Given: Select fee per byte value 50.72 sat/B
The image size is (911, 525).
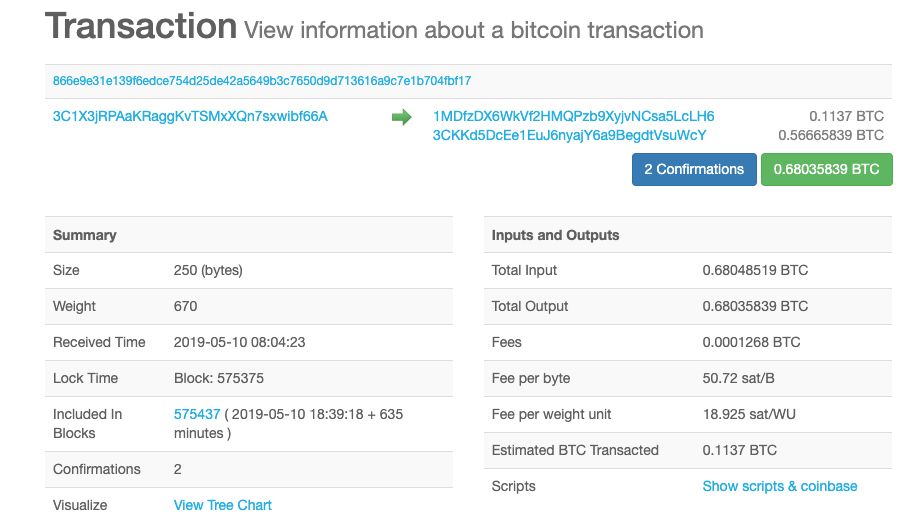Looking at the screenshot, I should tap(738, 378).
